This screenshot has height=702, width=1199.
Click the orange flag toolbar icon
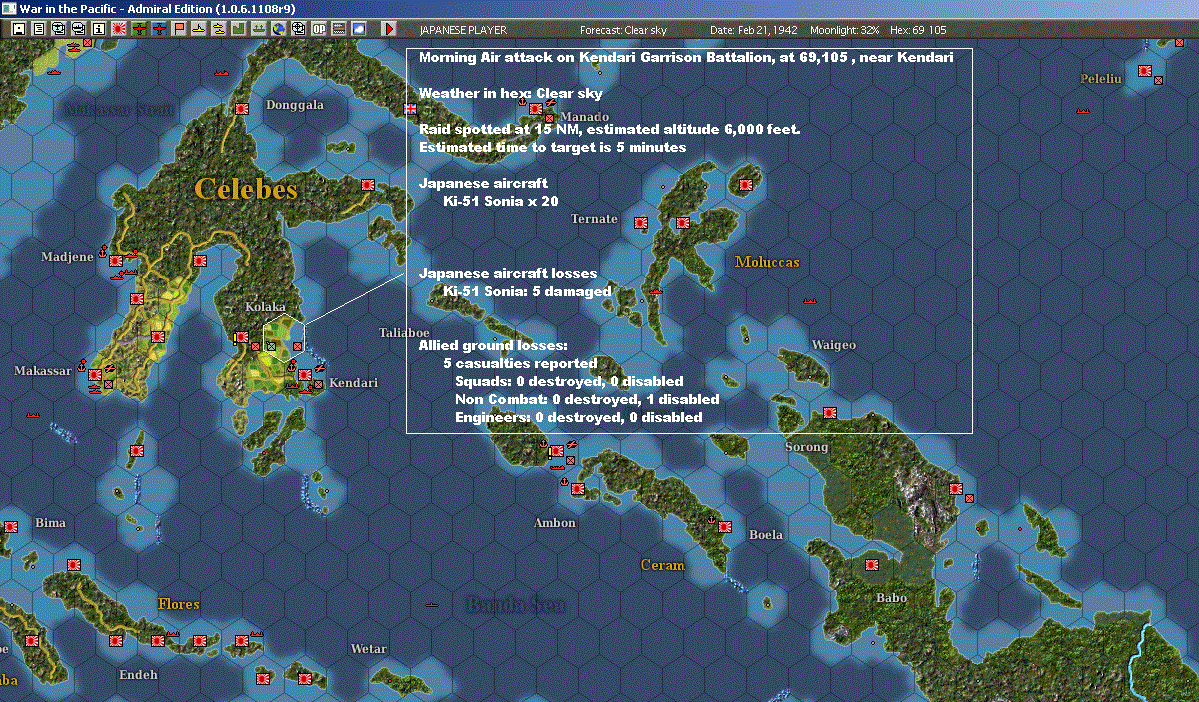point(179,29)
